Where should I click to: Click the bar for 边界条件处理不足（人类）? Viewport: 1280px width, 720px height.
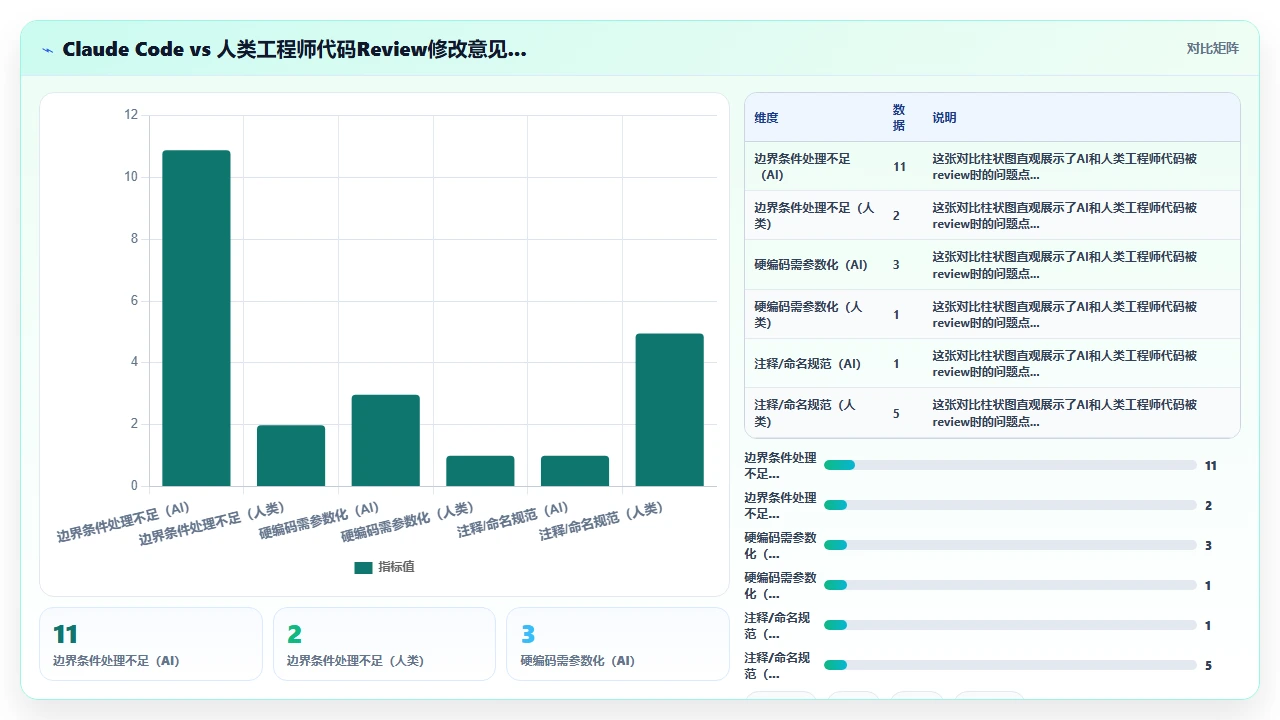[291, 456]
